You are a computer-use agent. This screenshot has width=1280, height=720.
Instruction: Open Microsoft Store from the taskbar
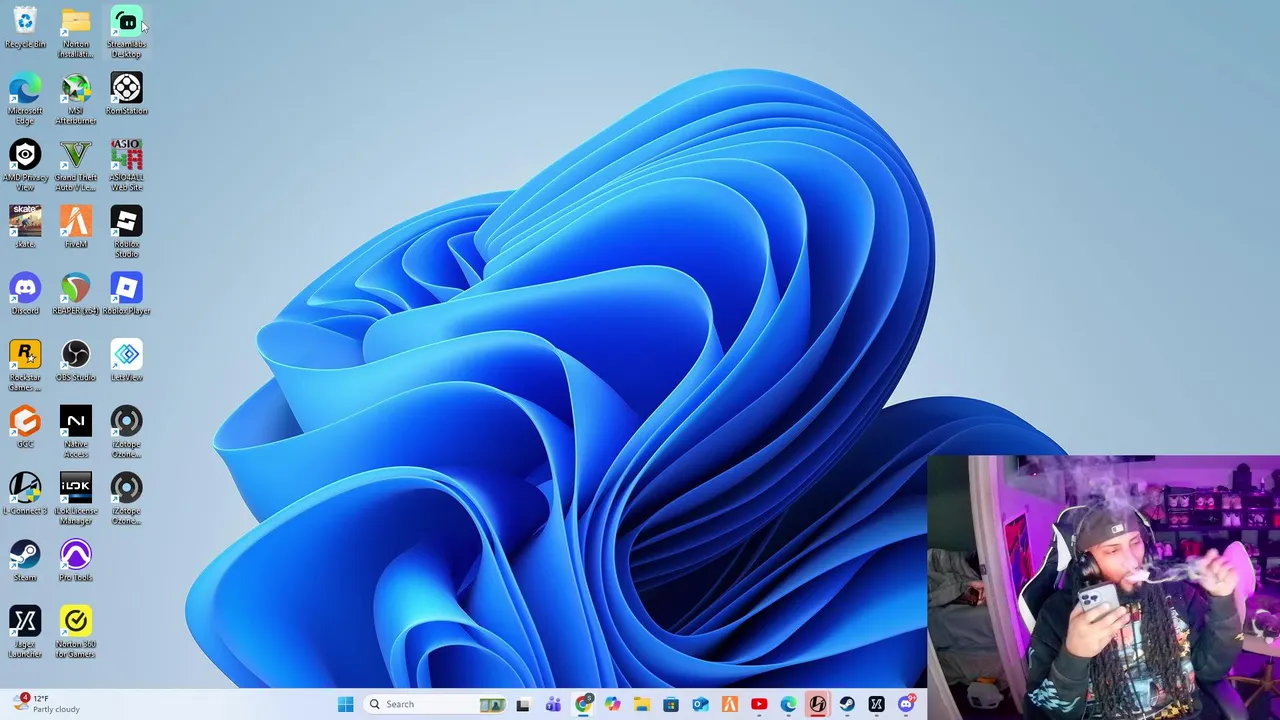671,704
